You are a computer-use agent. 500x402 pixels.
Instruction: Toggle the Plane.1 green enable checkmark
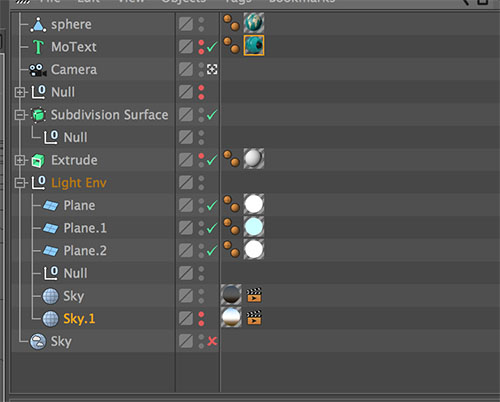pyautogui.click(x=212, y=228)
